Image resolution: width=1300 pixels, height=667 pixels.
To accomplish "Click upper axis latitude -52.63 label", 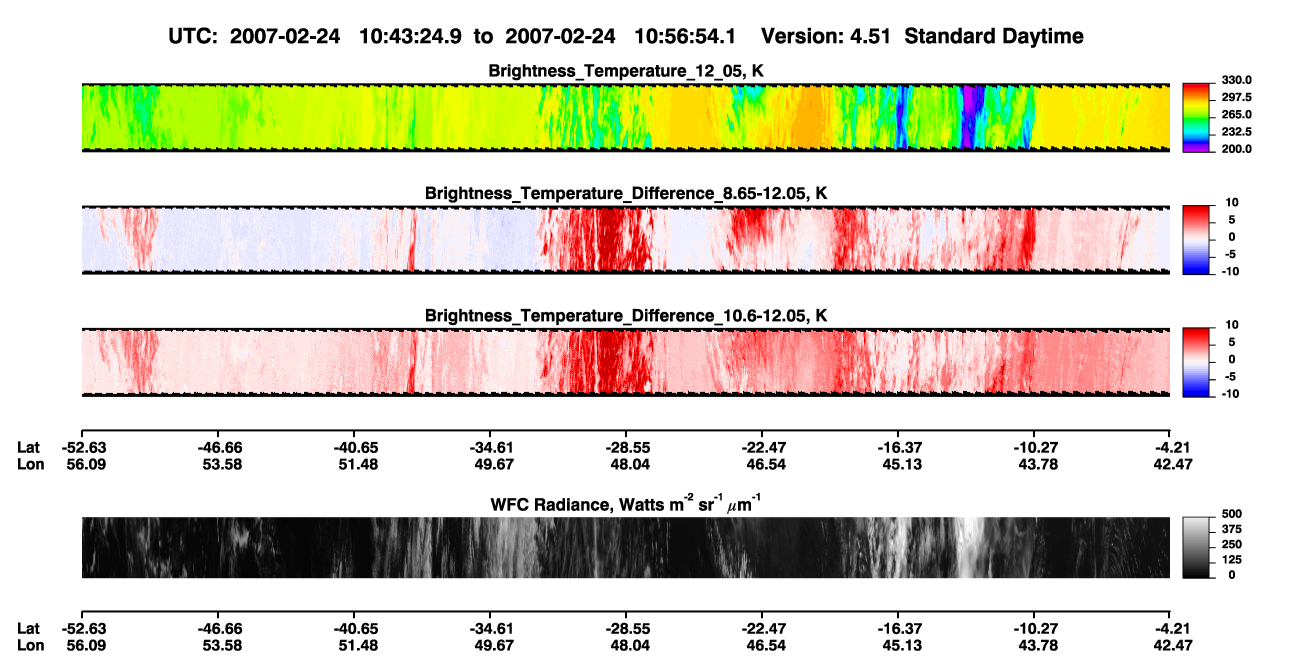I will tap(83, 447).
